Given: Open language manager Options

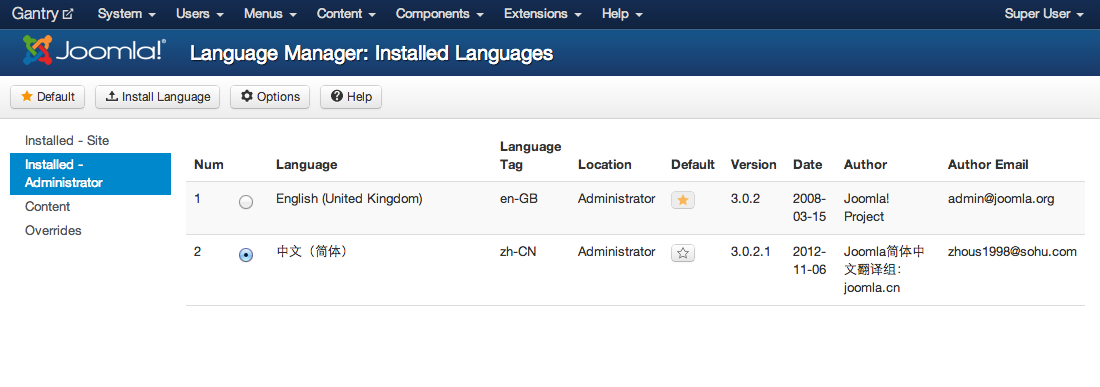Looking at the screenshot, I should pyautogui.click(x=270, y=97).
